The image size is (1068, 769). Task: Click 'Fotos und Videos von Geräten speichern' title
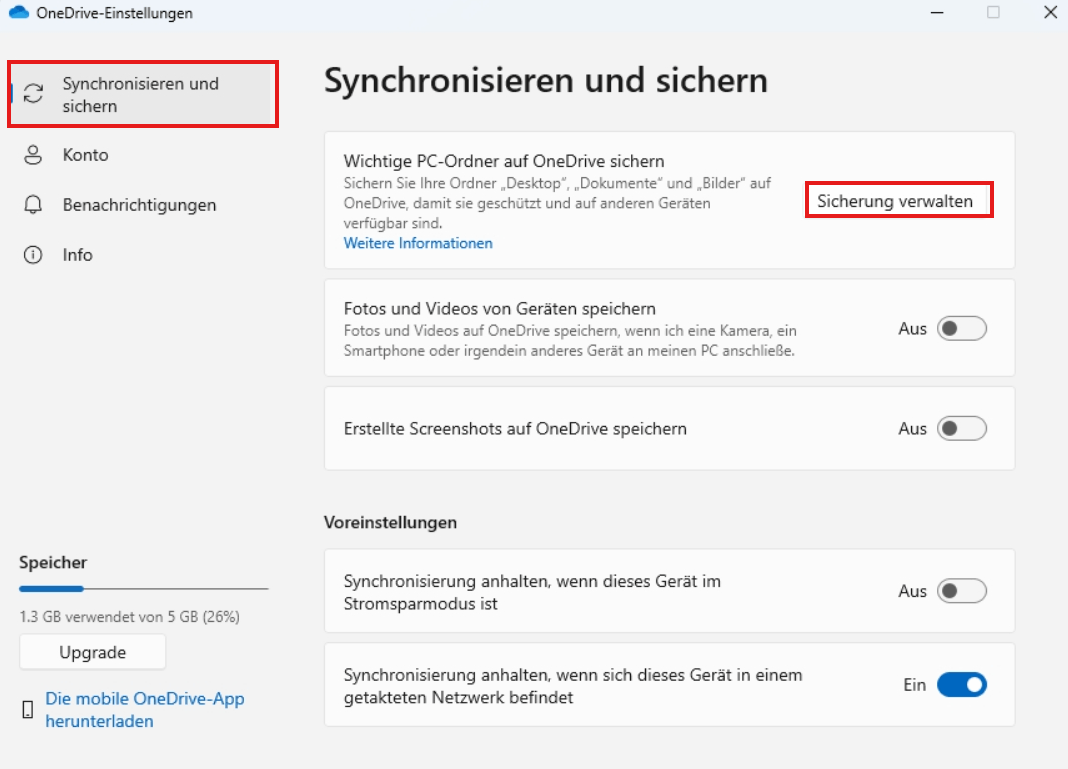499,309
